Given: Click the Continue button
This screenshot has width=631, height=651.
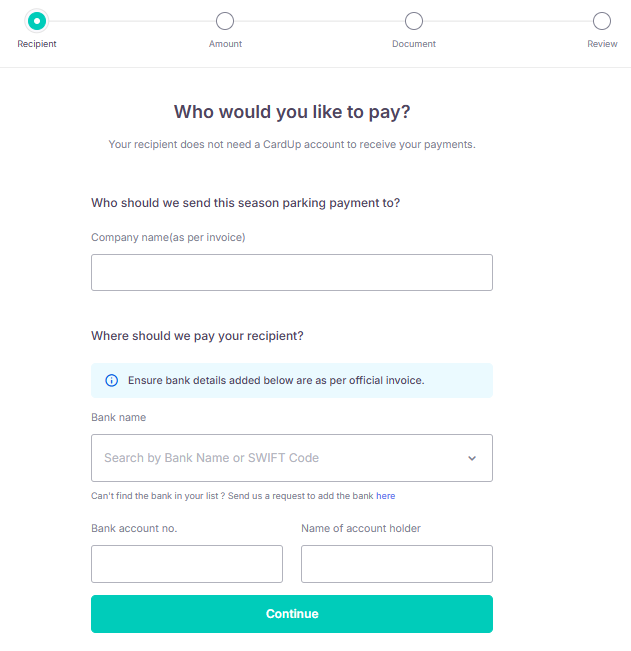Looking at the screenshot, I should click(292, 614).
